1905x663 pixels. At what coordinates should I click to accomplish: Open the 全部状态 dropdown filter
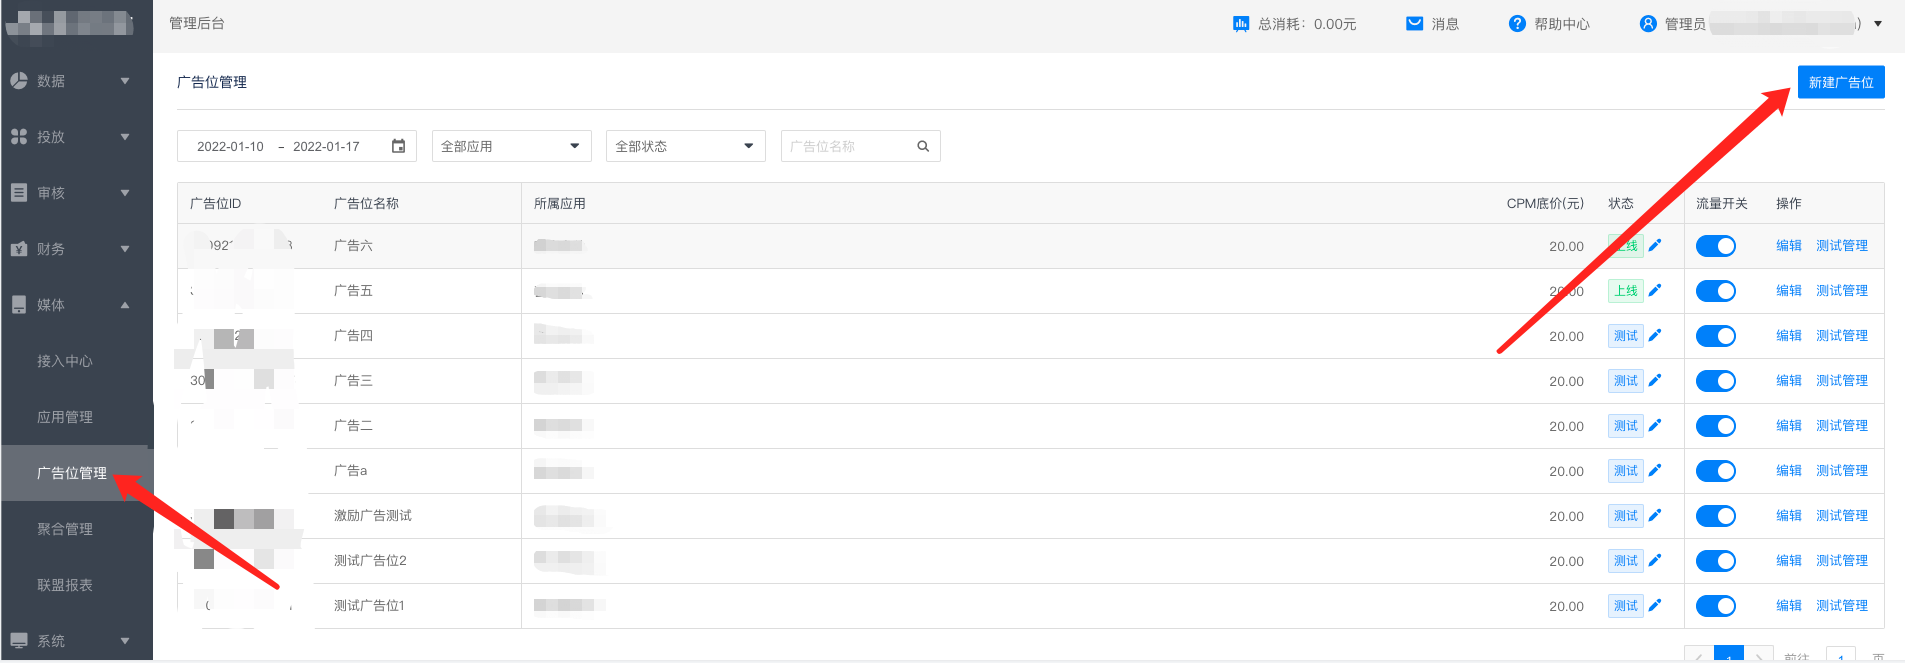coord(685,146)
